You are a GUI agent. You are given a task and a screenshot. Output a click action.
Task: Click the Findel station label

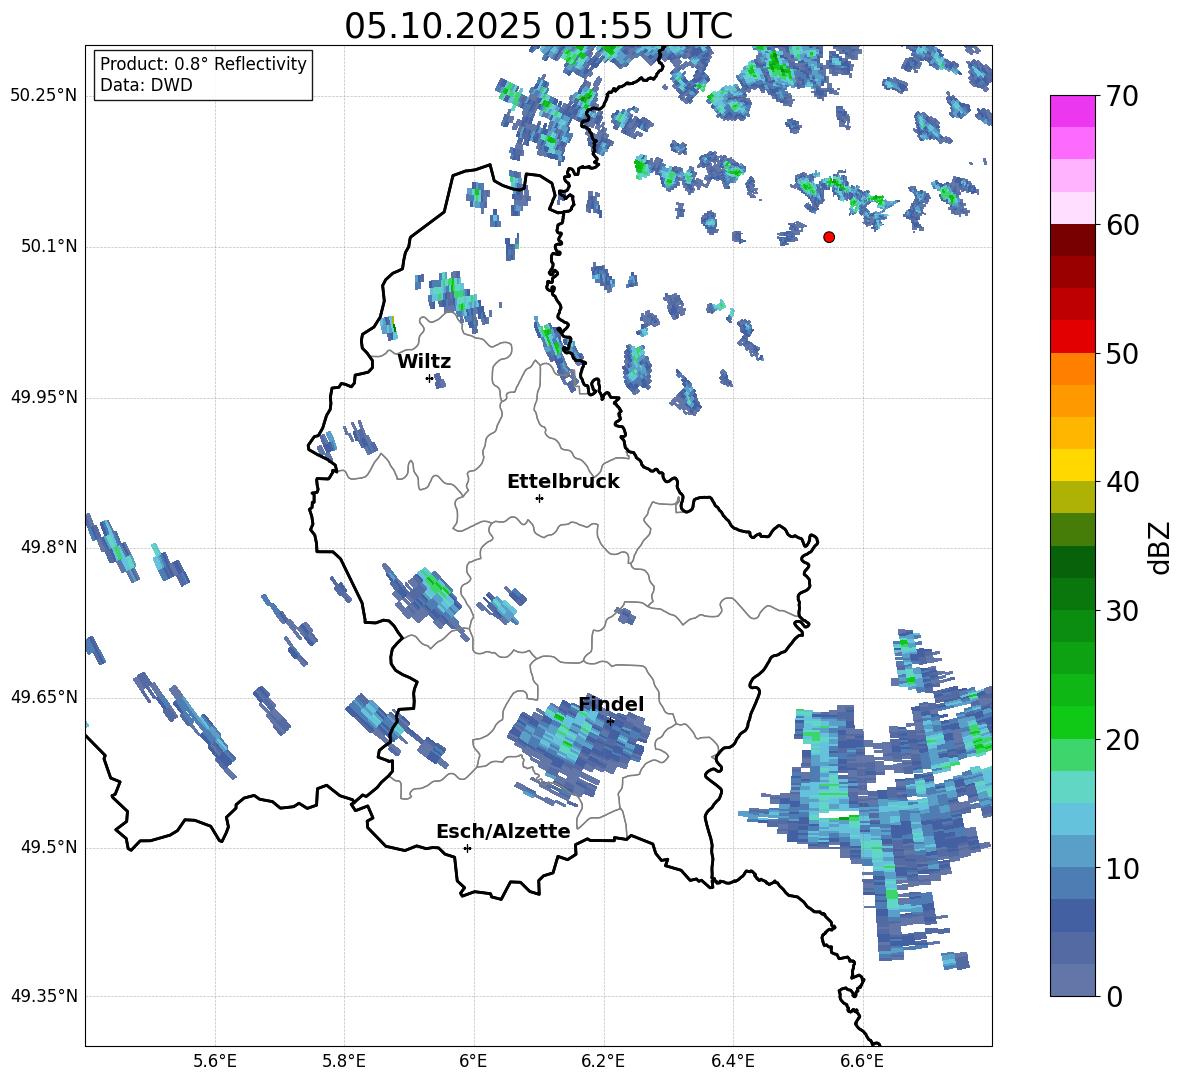click(x=611, y=704)
